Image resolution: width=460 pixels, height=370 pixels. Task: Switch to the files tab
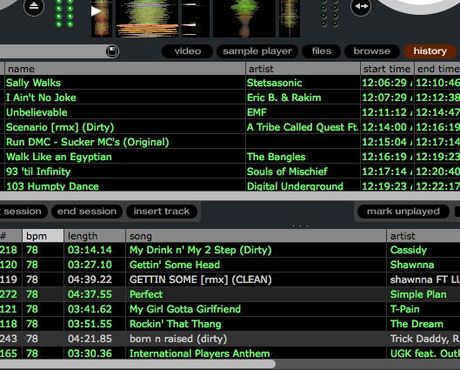coord(321,51)
